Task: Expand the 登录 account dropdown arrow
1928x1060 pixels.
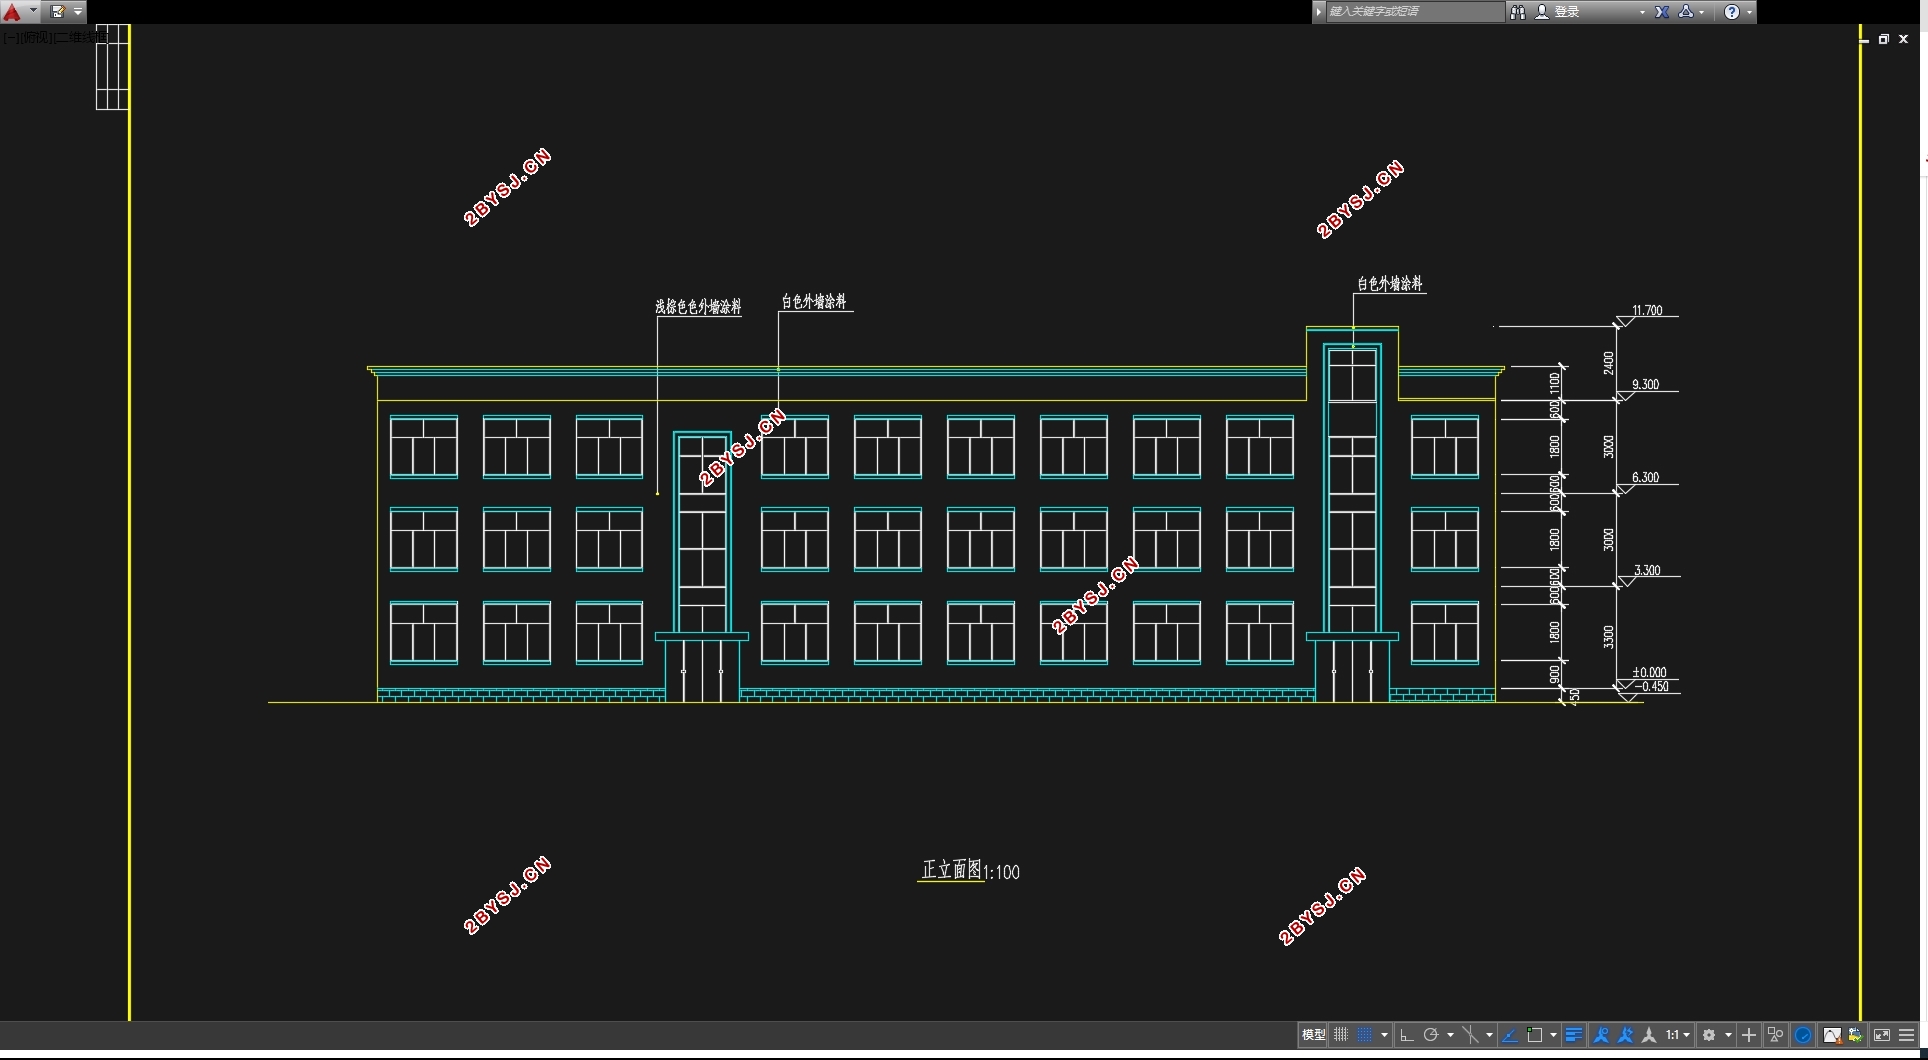Action: click(x=1642, y=12)
